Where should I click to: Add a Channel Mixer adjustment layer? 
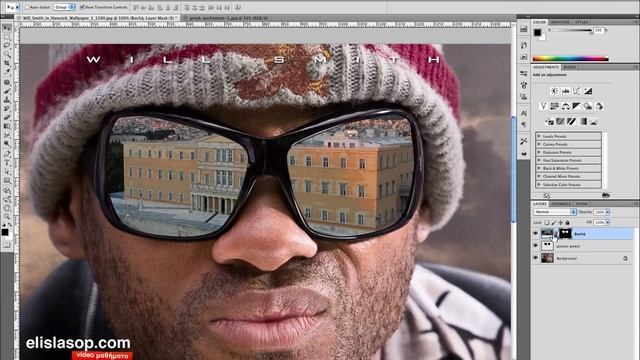[x=599, y=106]
